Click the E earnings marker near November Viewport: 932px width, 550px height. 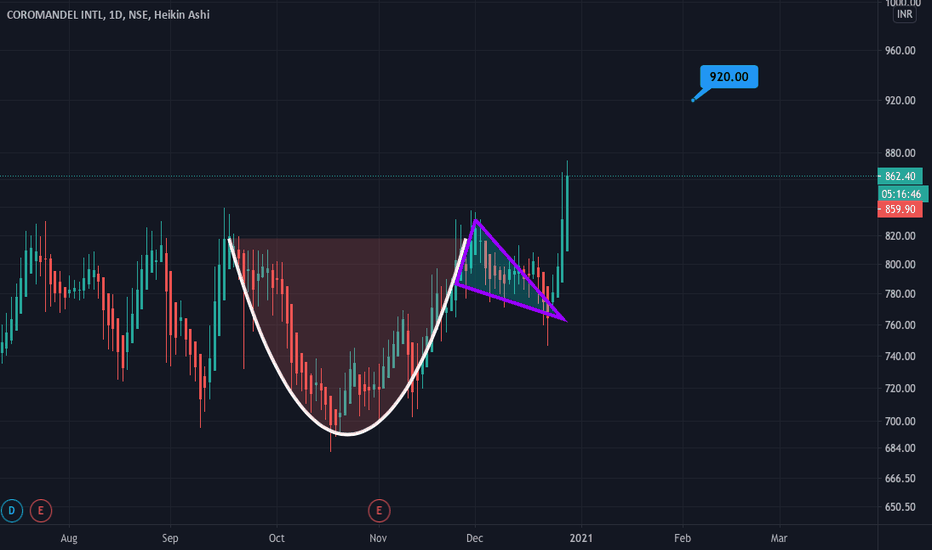click(379, 510)
